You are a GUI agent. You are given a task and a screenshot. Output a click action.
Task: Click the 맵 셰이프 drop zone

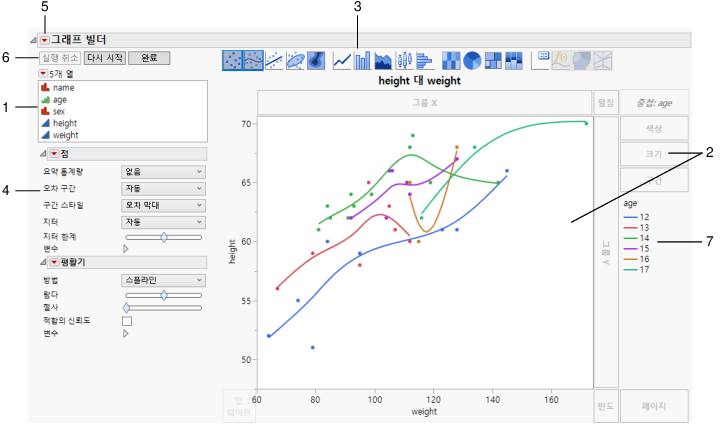coord(239,406)
